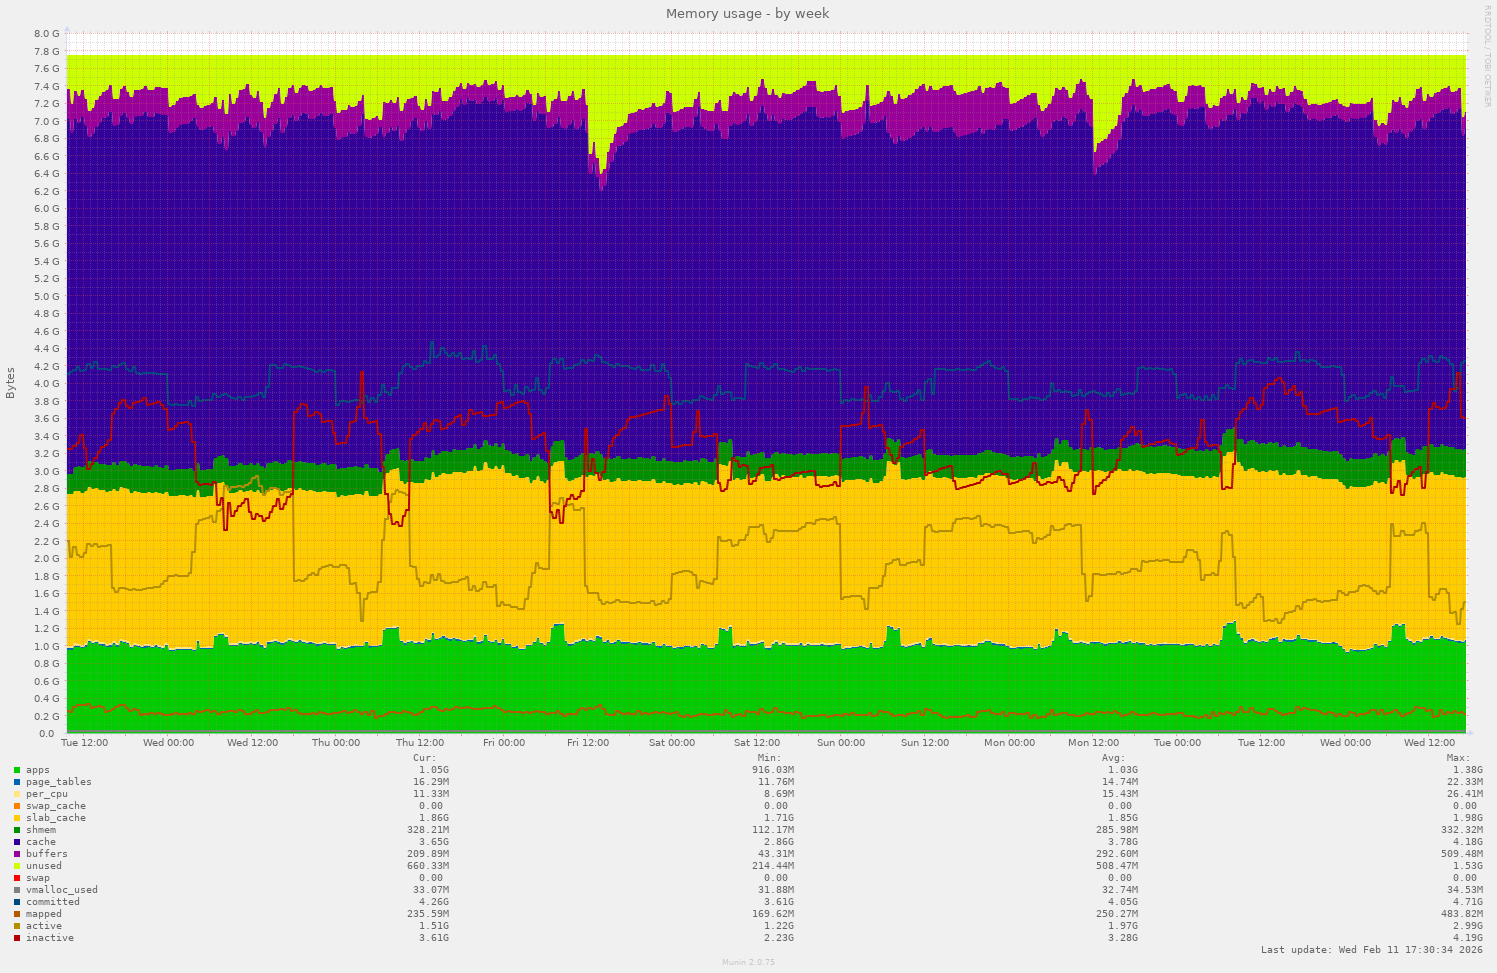The image size is (1497, 973).
Task: Click the Memory usage by week title
Action: tap(748, 14)
